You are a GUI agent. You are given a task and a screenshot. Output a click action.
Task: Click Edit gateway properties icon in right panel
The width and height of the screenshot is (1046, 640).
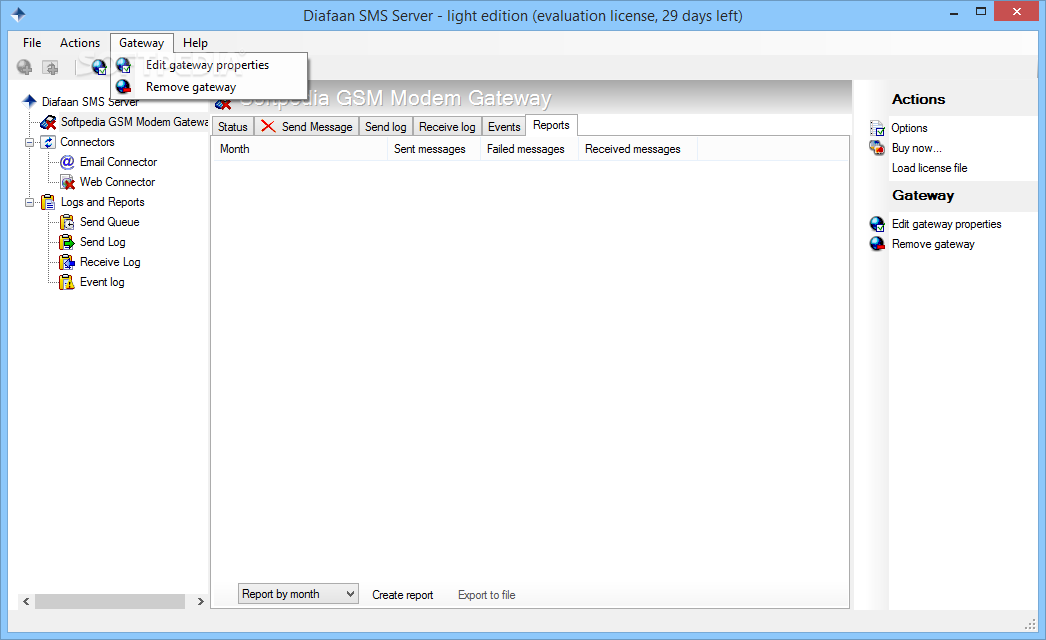click(x=877, y=224)
